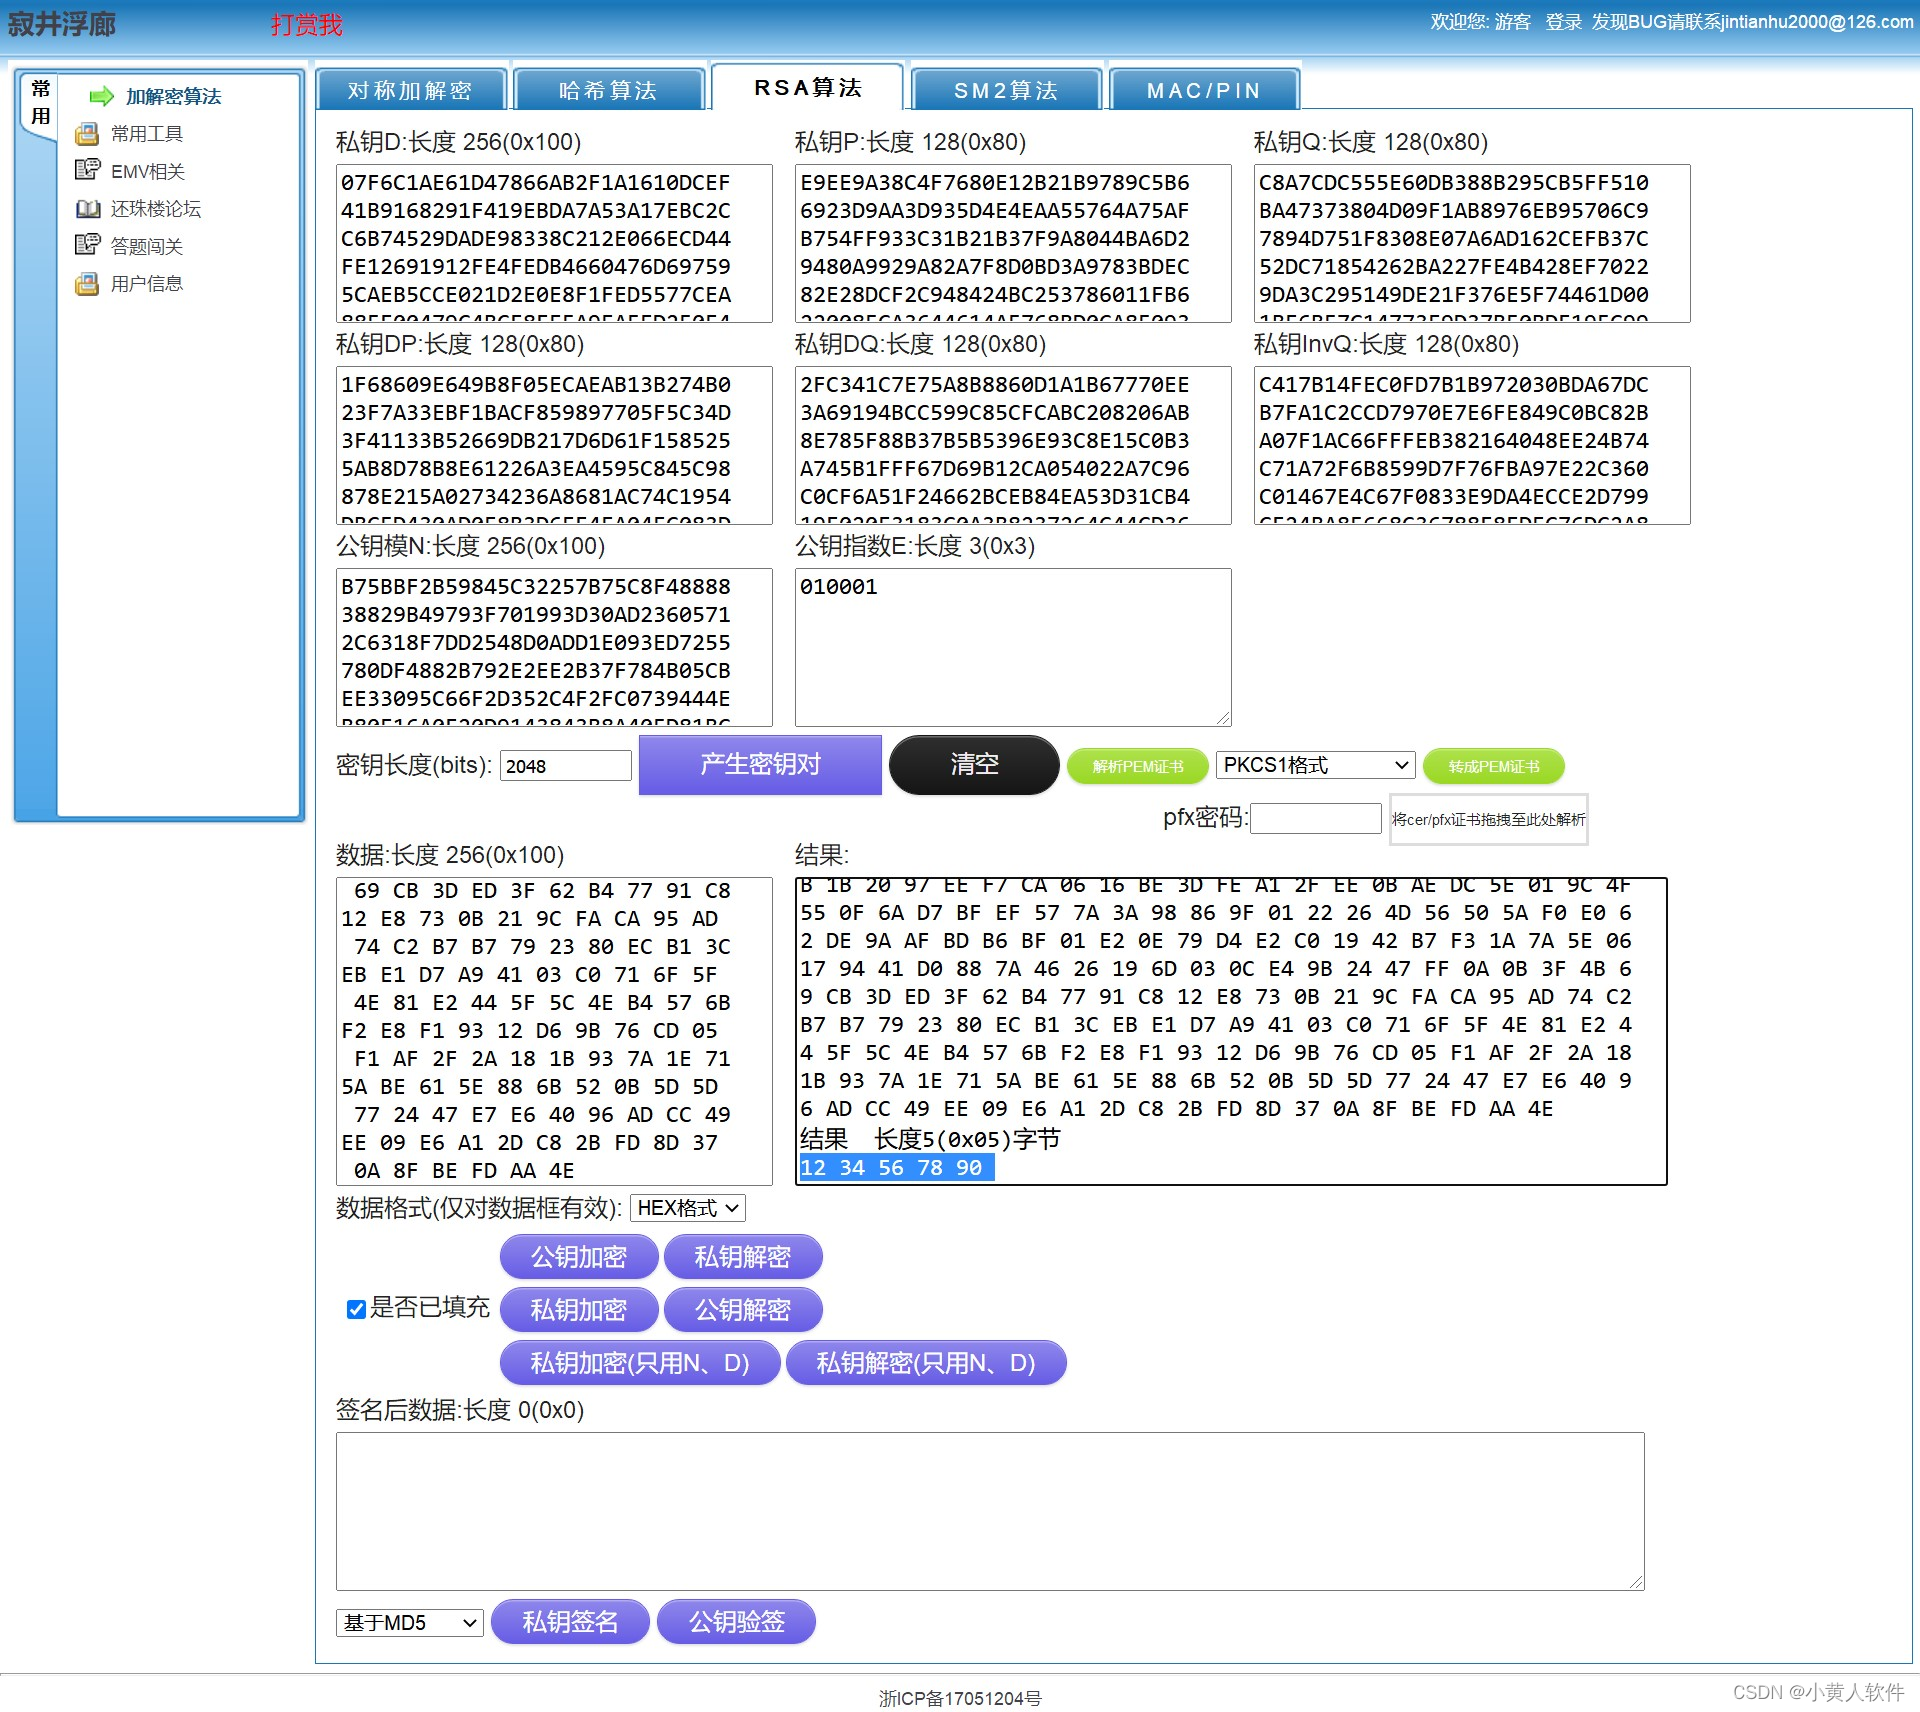Focus the 密钥长度(bits) input field
The width and height of the screenshot is (1920, 1712).
point(566,766)
